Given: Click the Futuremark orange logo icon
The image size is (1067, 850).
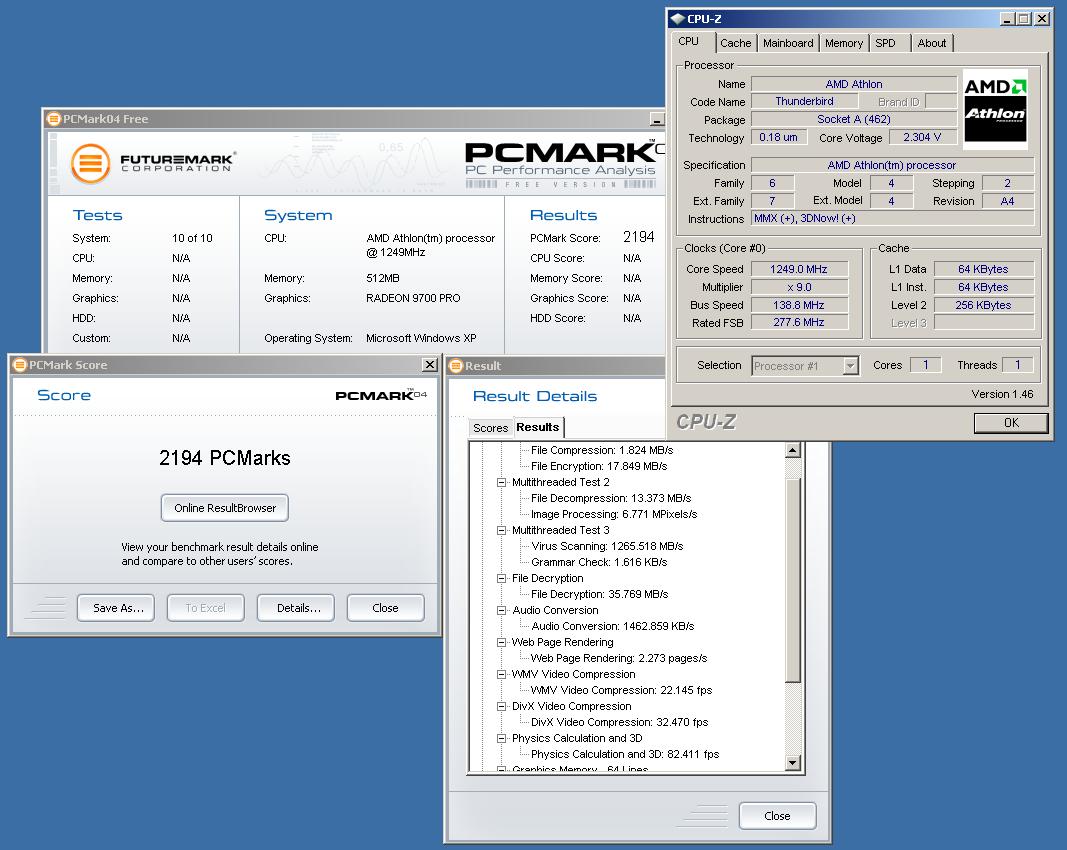Looking at the screenshot, I should (x=91, y=163).
